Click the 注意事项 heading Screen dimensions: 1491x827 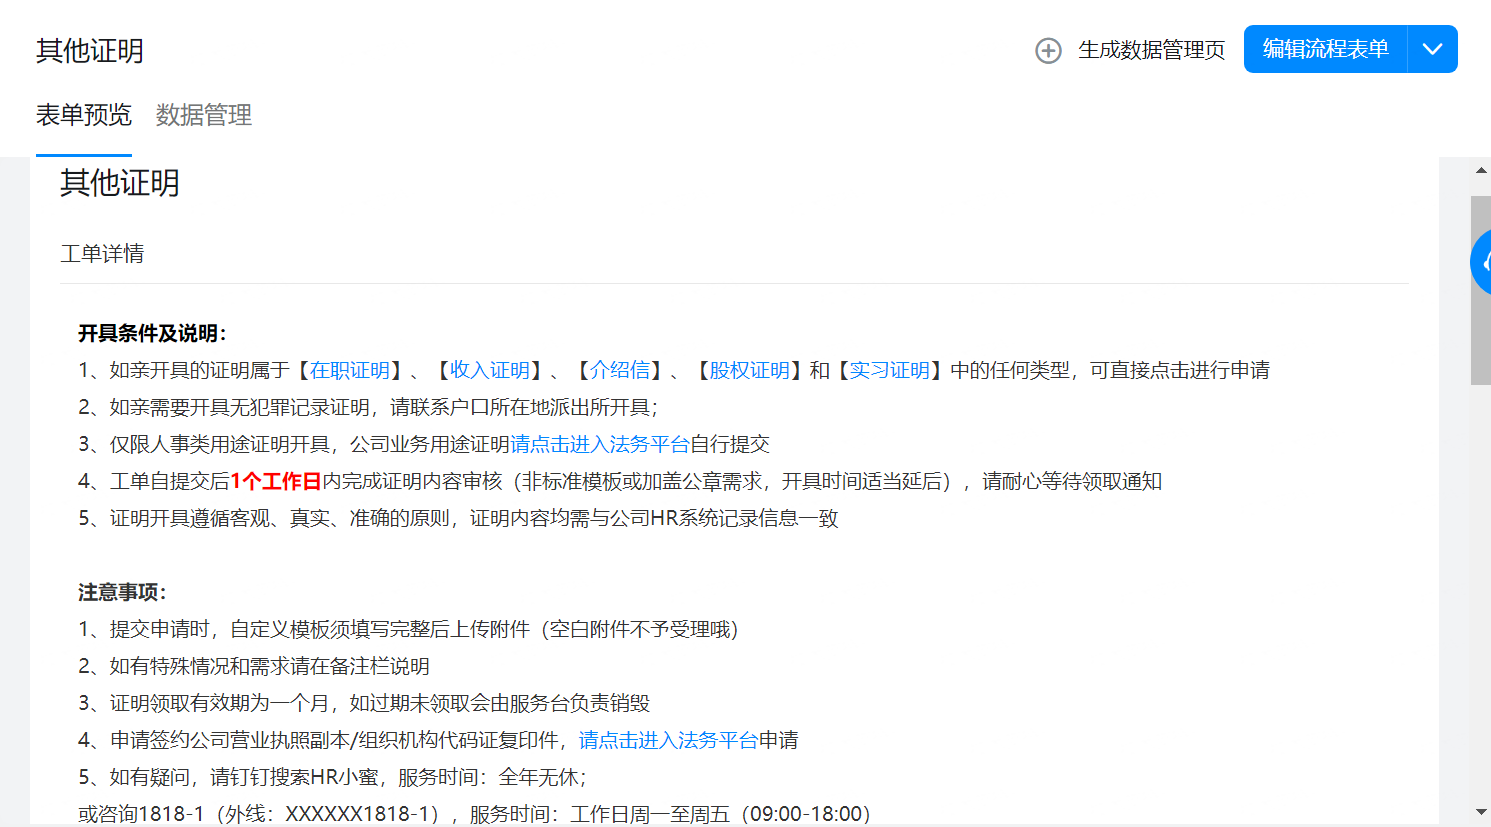(x=122, y=592)
